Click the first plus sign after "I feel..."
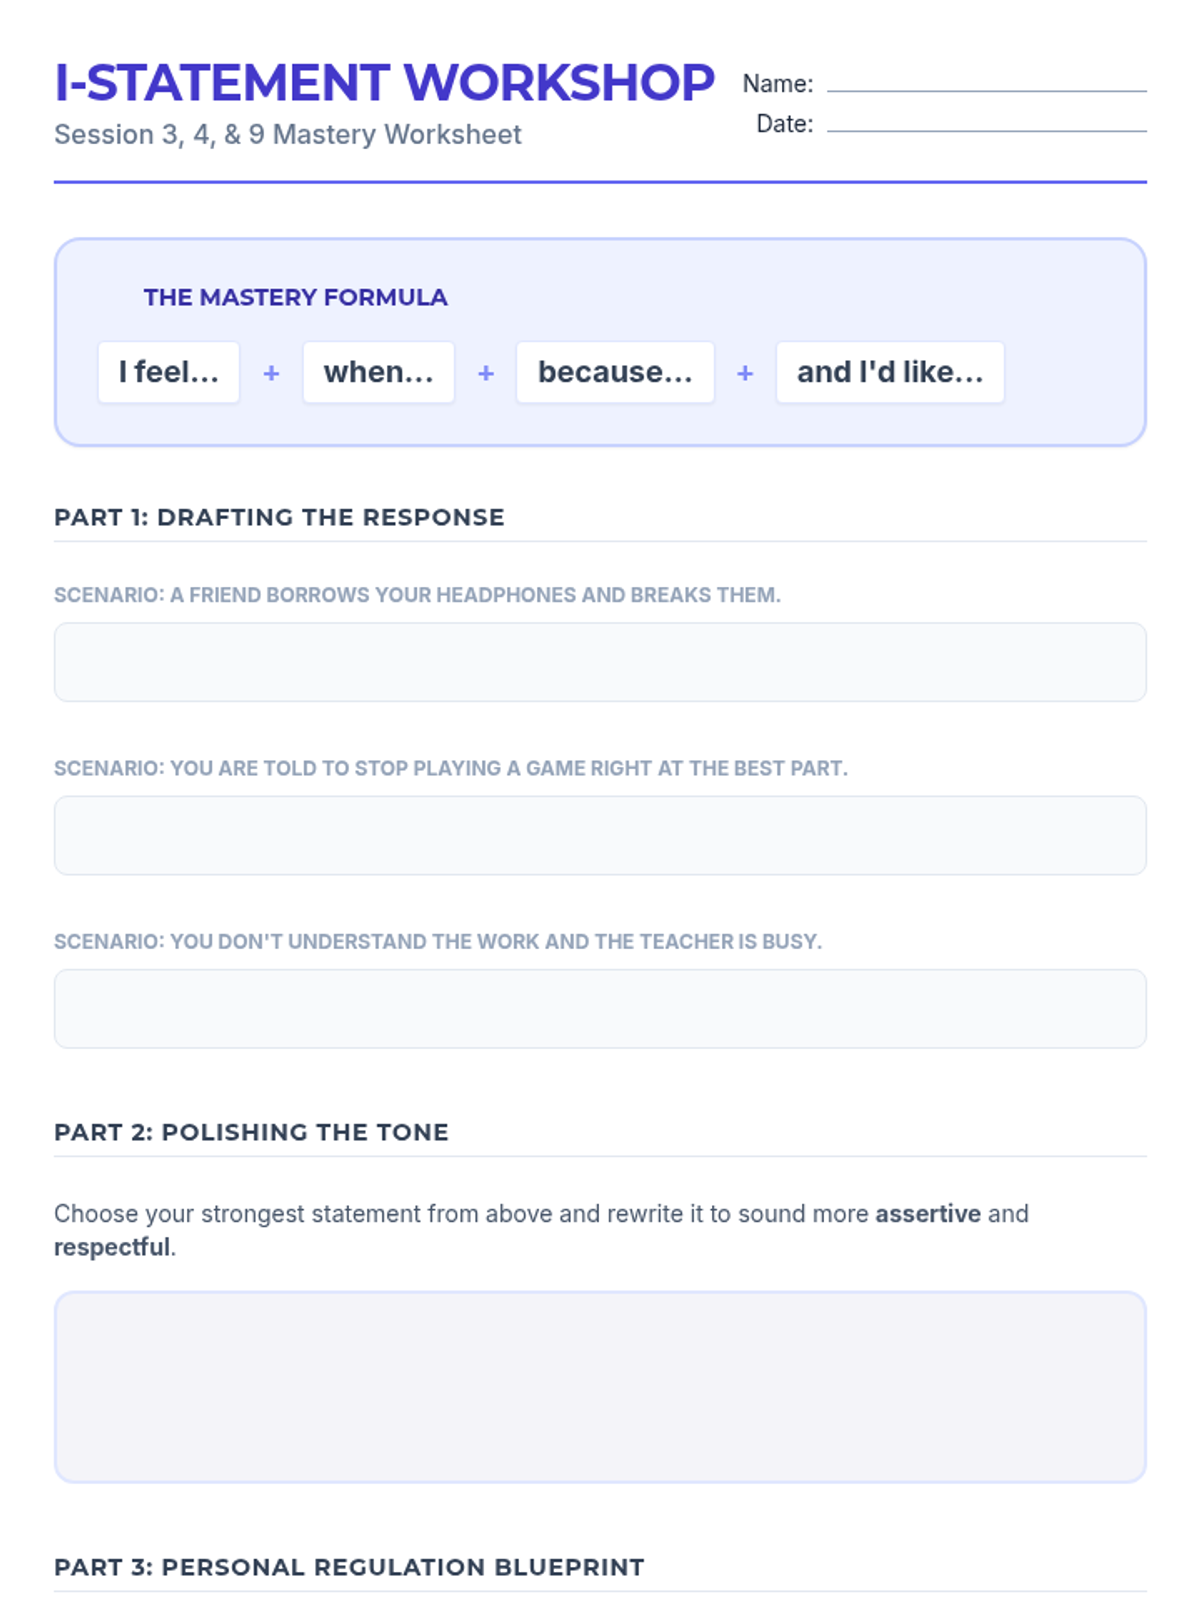The width and height of the screenshot is (1200, 1600). point(271,373)
